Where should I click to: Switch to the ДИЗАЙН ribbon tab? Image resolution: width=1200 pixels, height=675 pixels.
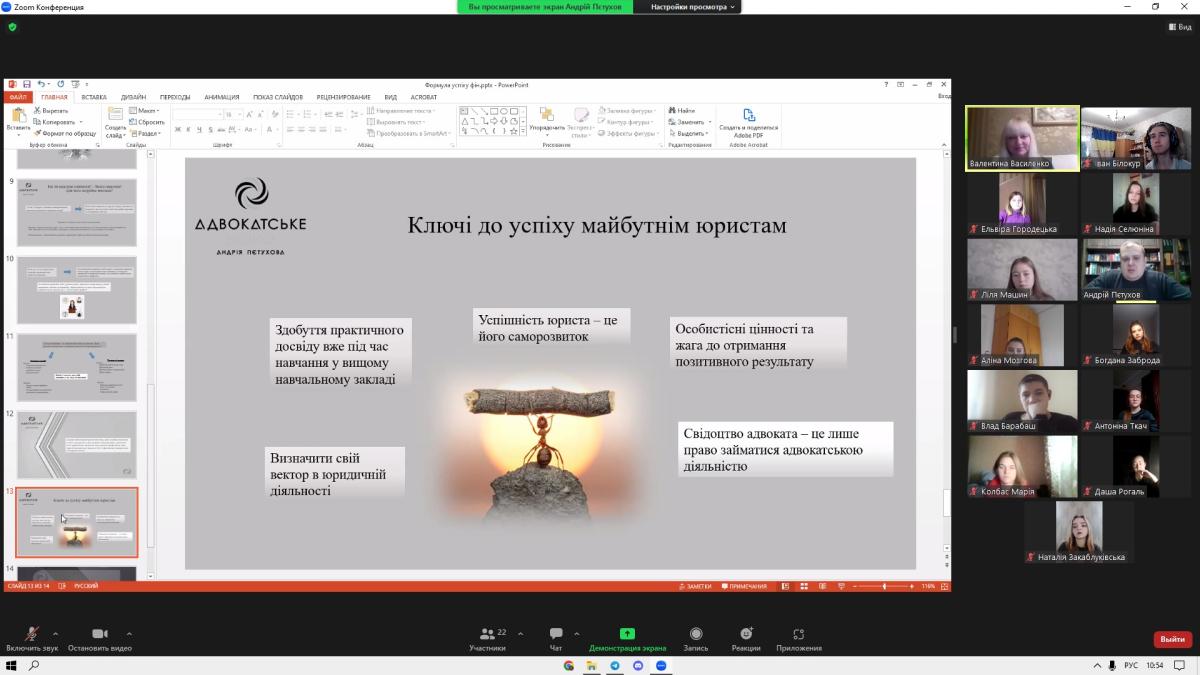133,97
